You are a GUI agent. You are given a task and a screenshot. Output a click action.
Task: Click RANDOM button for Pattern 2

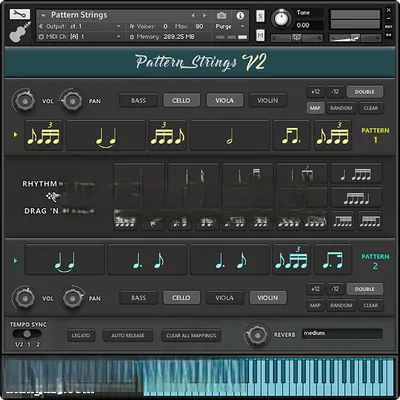point(341,305)
